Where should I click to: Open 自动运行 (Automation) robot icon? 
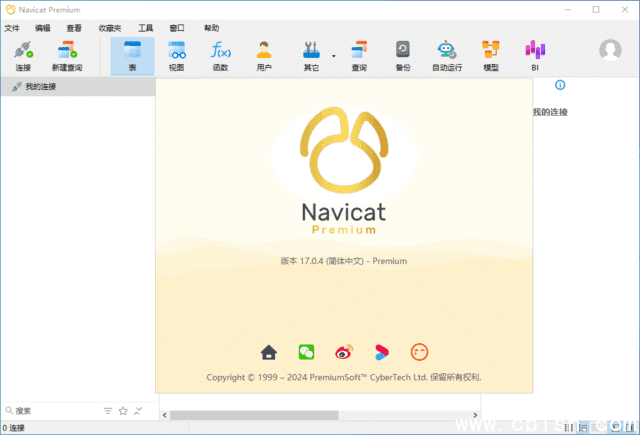click(446, 55)
